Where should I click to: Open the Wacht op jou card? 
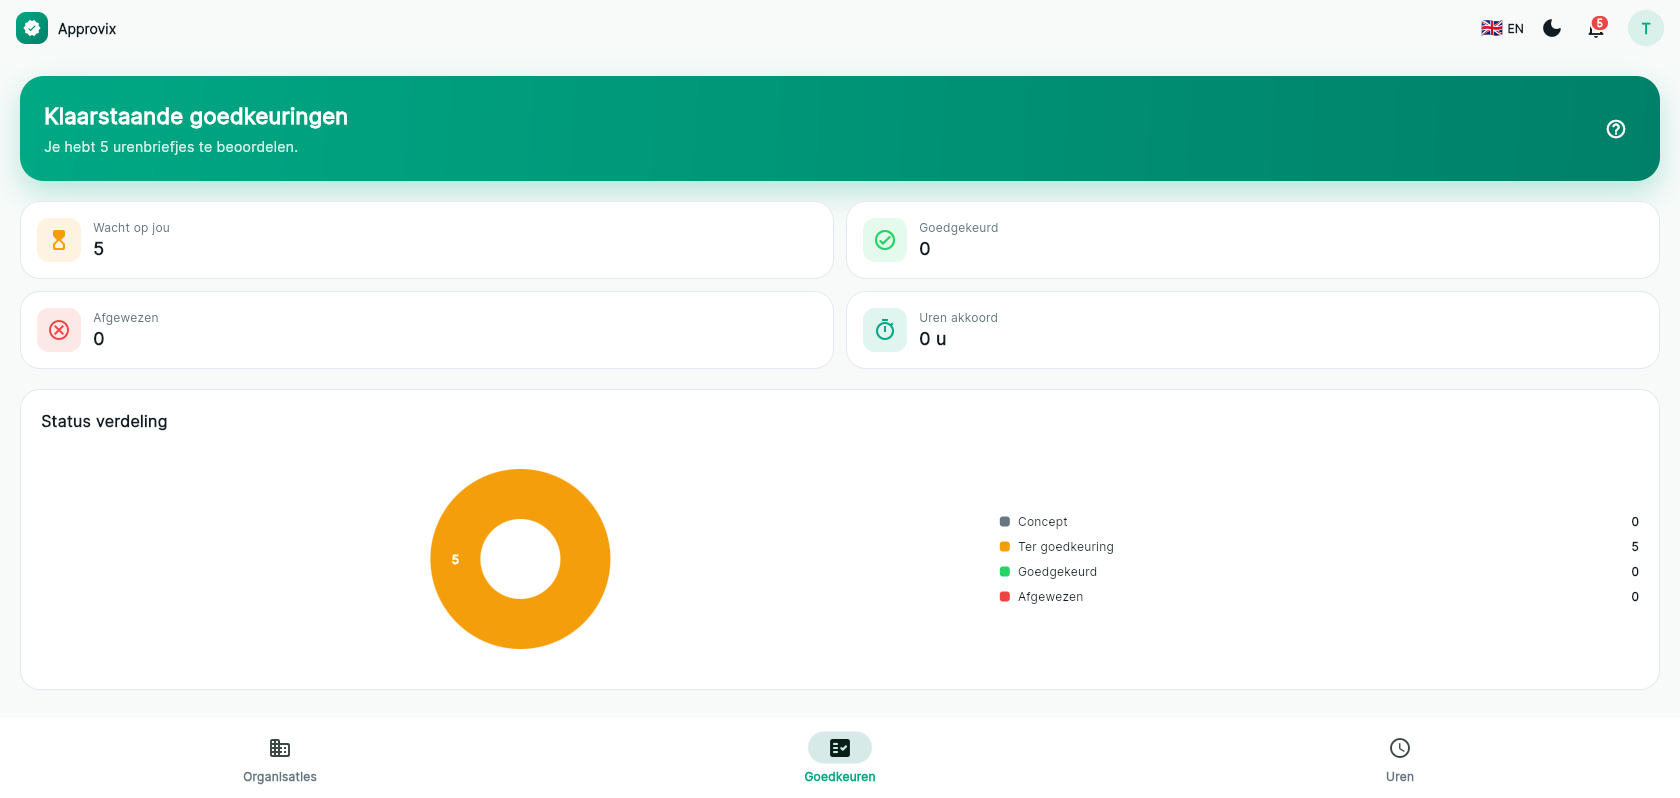coord(427,240)
